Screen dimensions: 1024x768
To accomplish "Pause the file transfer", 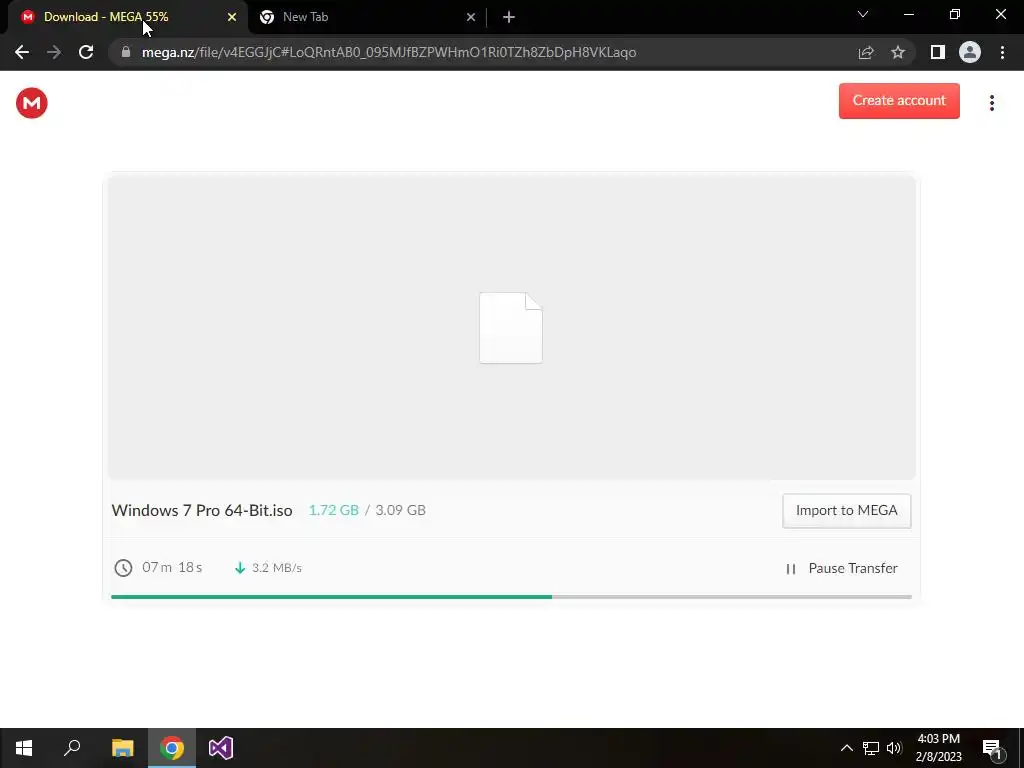I will click(x=841, y=568).
